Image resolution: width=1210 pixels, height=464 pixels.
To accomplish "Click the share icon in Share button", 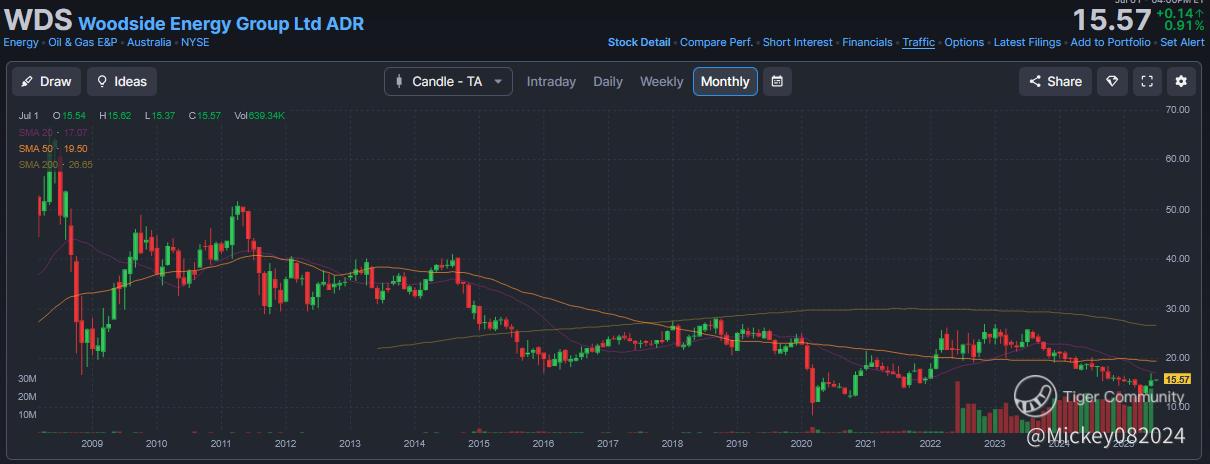I will coord(1034,82).
